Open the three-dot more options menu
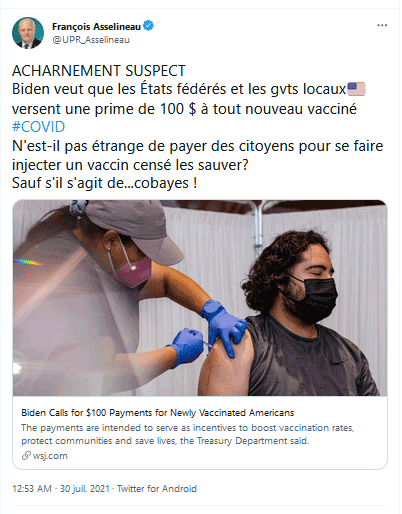402x514 pixels. [x=382, y=25]
